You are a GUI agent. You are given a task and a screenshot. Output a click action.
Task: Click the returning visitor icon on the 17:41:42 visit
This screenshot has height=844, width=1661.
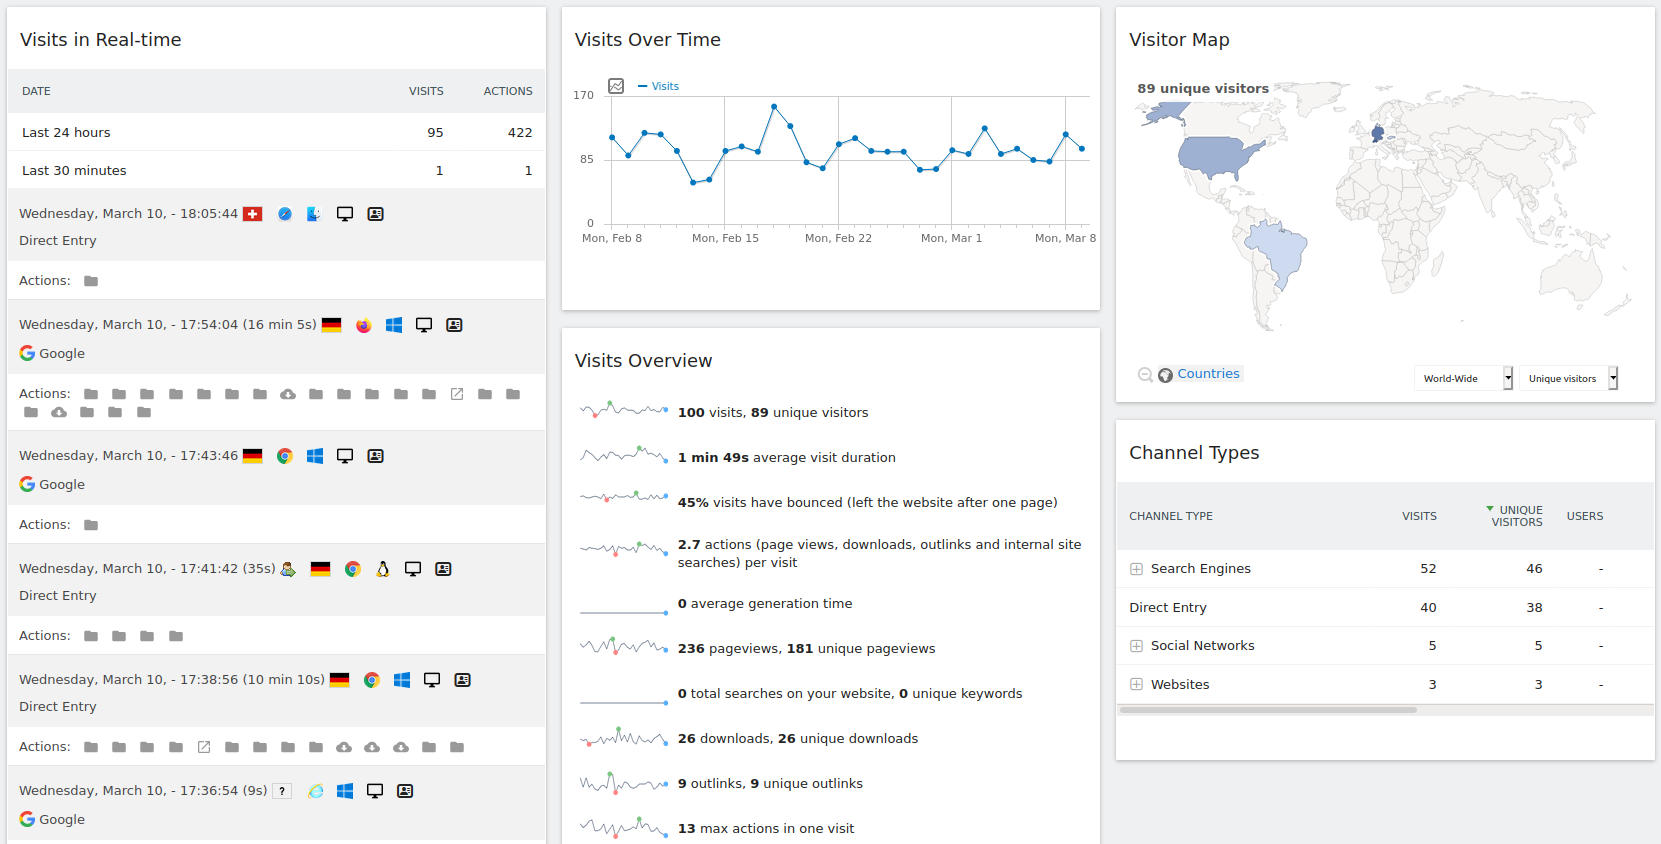[288, 569]
